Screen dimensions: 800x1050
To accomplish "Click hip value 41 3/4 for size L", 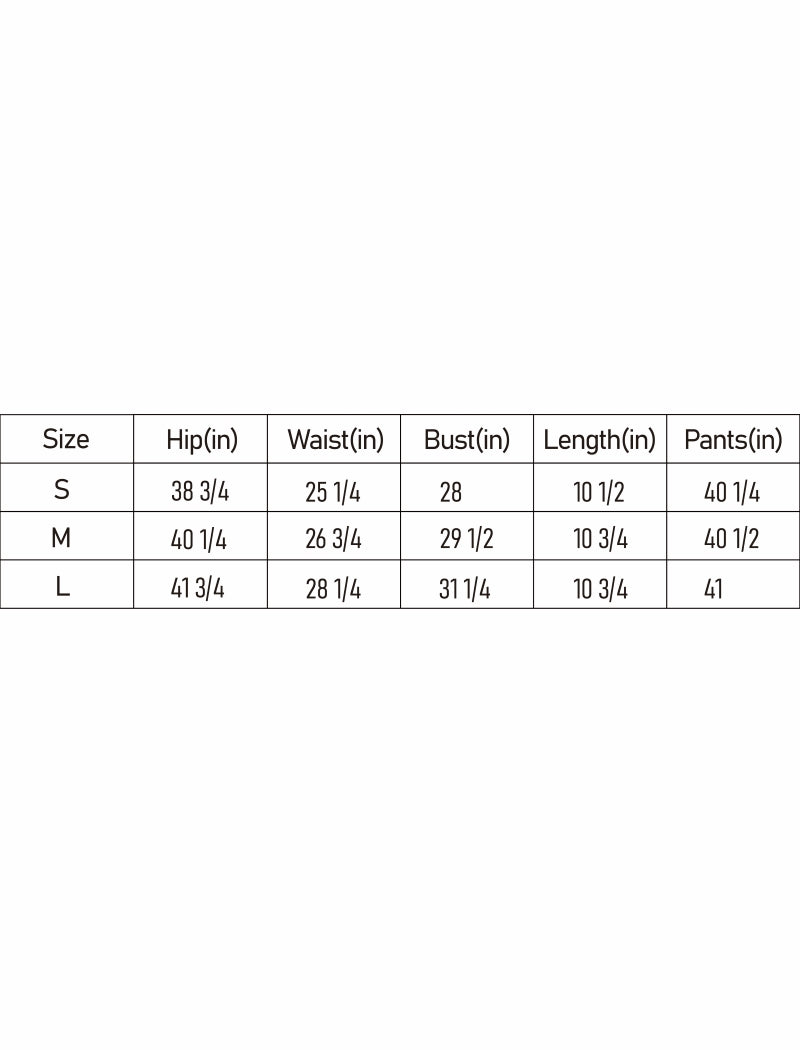I will click(x=198, y=588).
